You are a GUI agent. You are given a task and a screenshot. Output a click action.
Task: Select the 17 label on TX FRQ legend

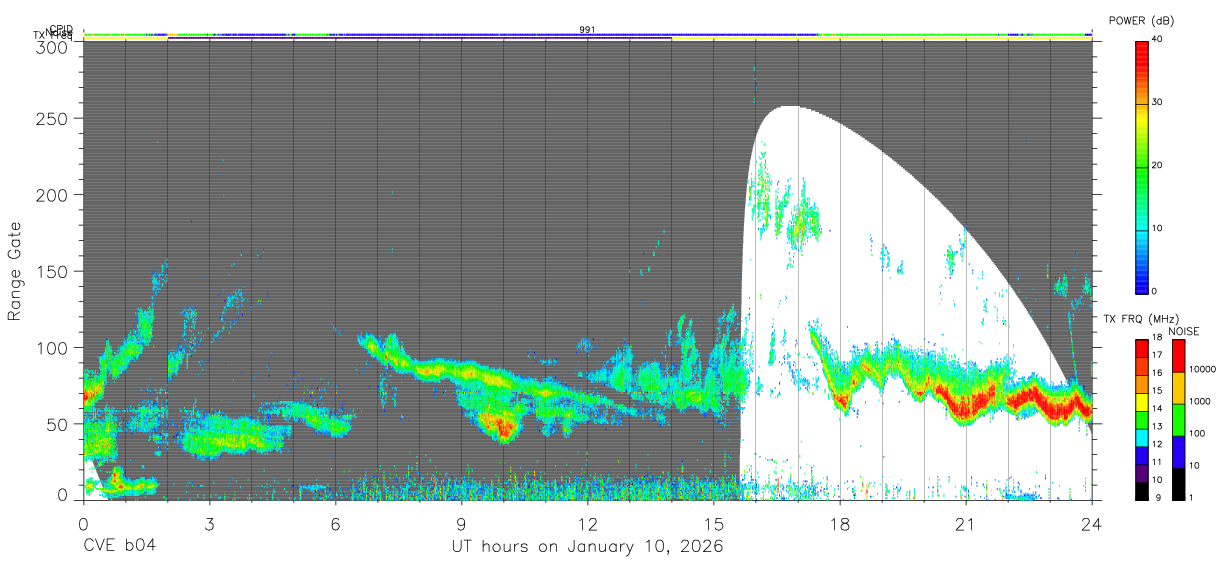pyautogui.click(x=1158, y=355)
